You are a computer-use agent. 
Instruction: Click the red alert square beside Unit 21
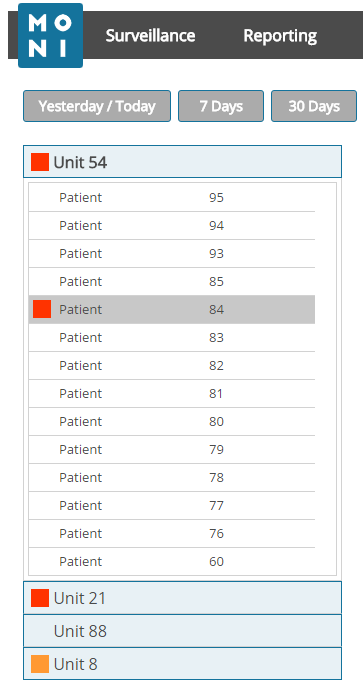click(40, 598)
